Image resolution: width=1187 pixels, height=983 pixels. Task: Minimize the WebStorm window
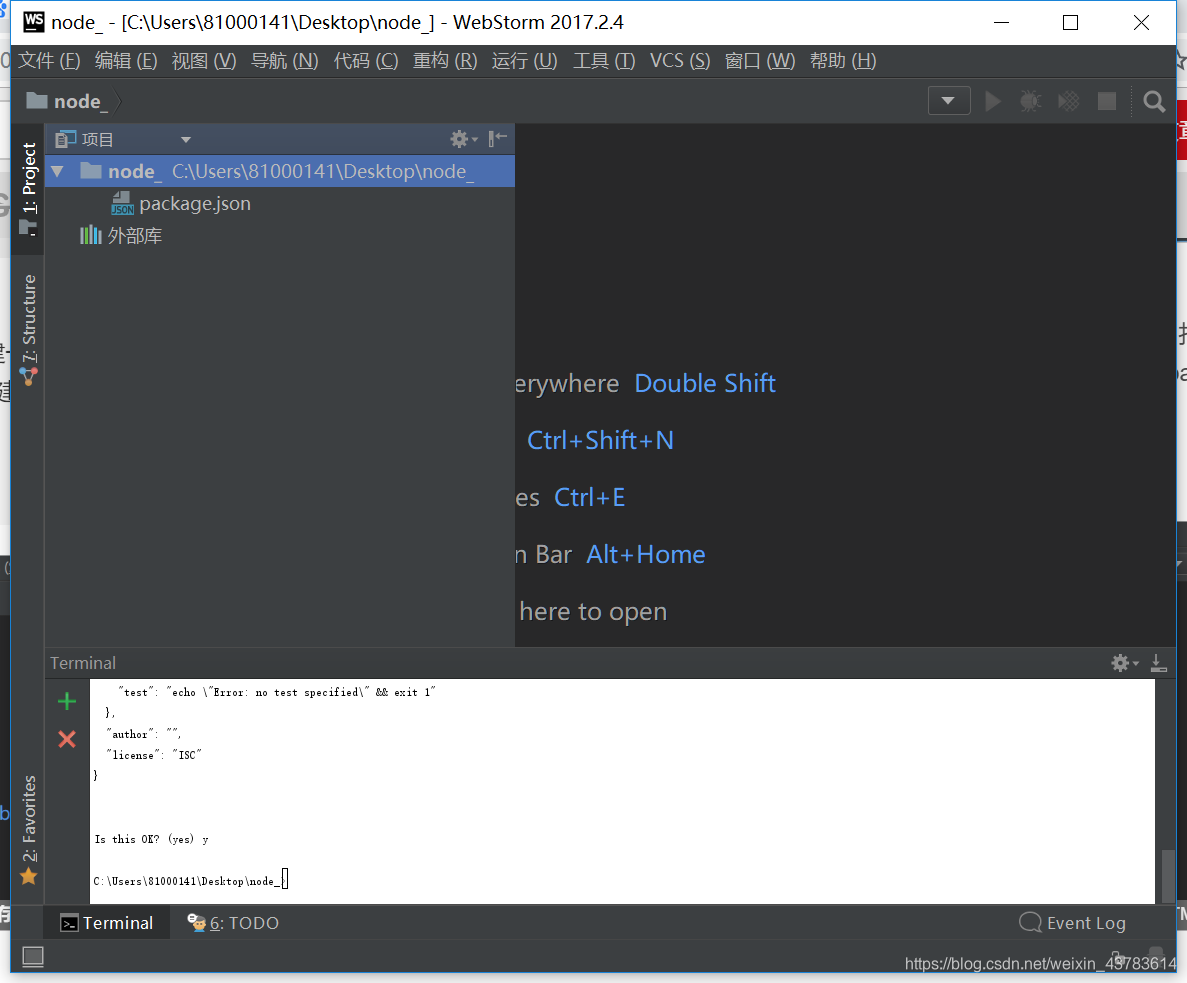1001,23
